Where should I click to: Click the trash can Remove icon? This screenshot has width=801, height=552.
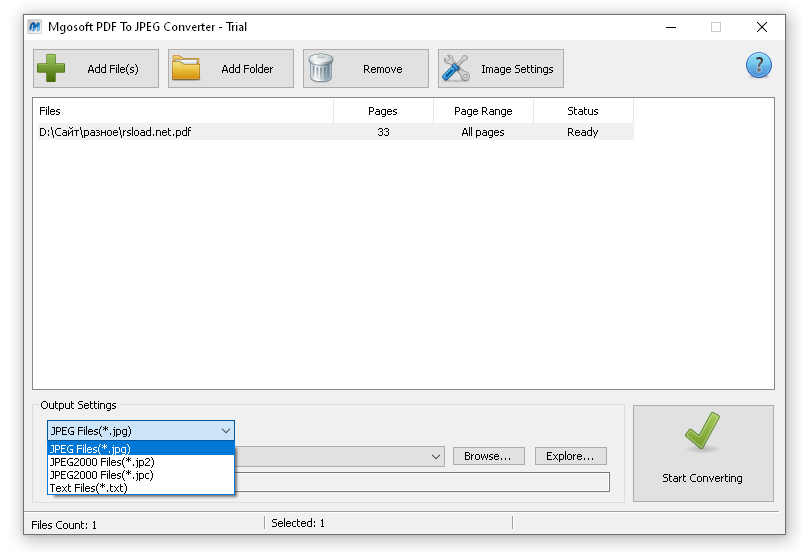coord(321,68)
